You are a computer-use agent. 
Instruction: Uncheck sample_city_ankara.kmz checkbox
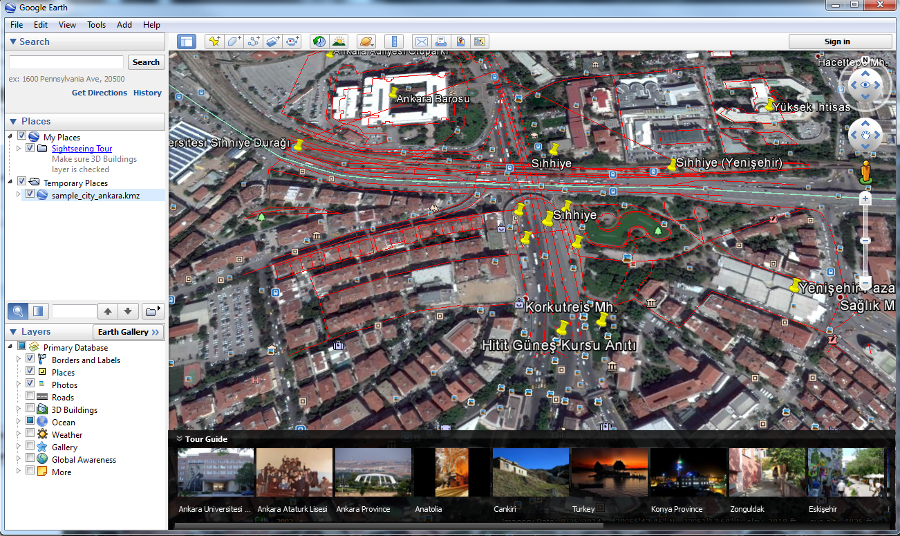[30, 195]
